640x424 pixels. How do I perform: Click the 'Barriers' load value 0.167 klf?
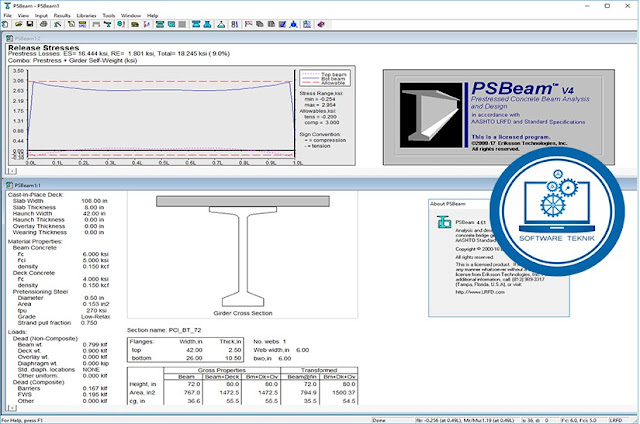pyautogui.click(x=95, y=388)
